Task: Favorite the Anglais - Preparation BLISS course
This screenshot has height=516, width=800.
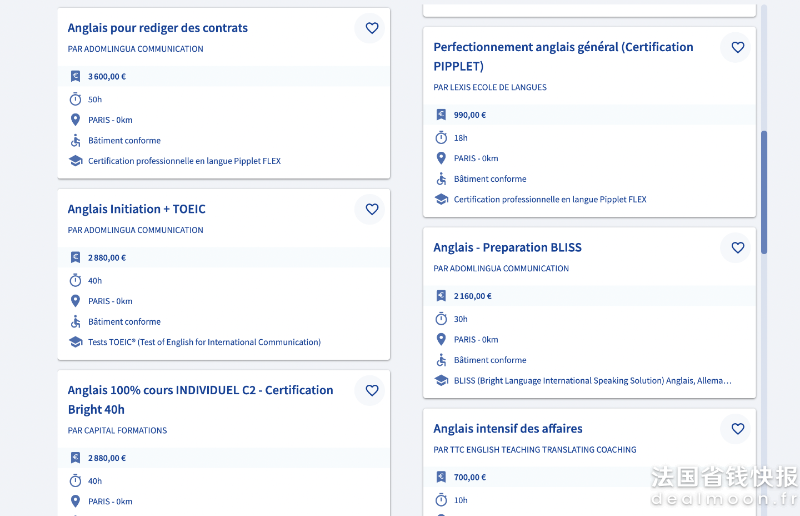Action: coord(738,248)
